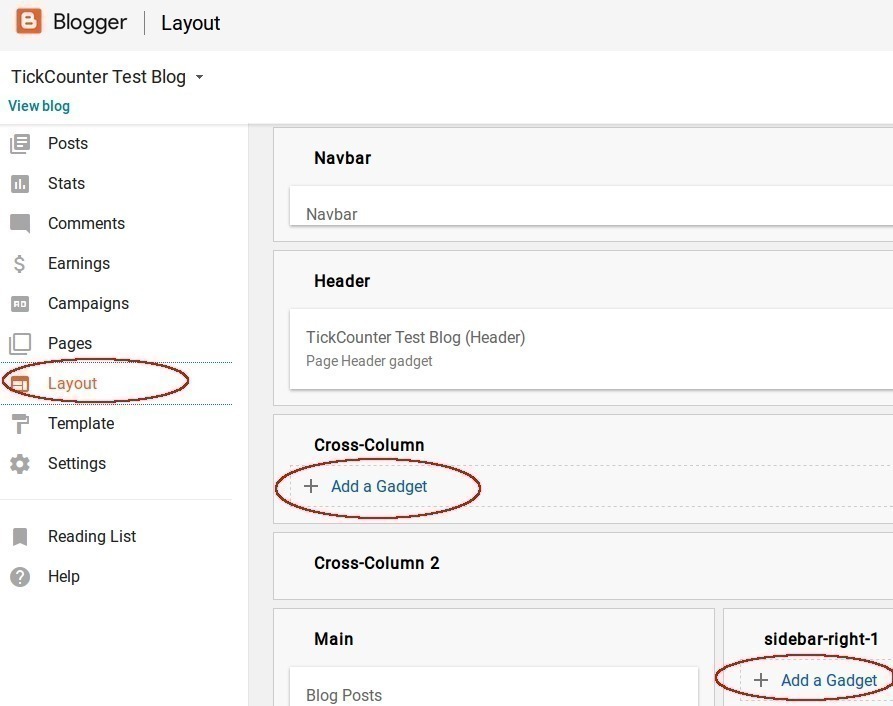Click the Earnings dollar sign icon
This screenshot has width=893, height=706.
click(x=20, y=264)
